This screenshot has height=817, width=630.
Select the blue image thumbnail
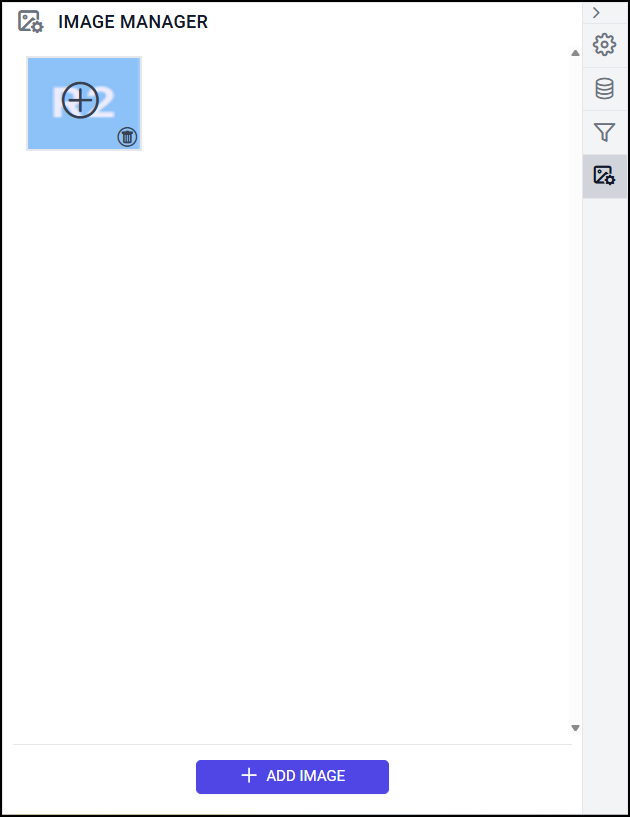tap(84, 104)
